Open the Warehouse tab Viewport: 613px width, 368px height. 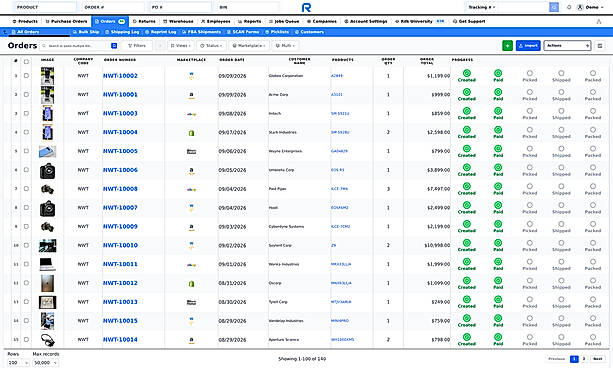click(x=178, y=22)
